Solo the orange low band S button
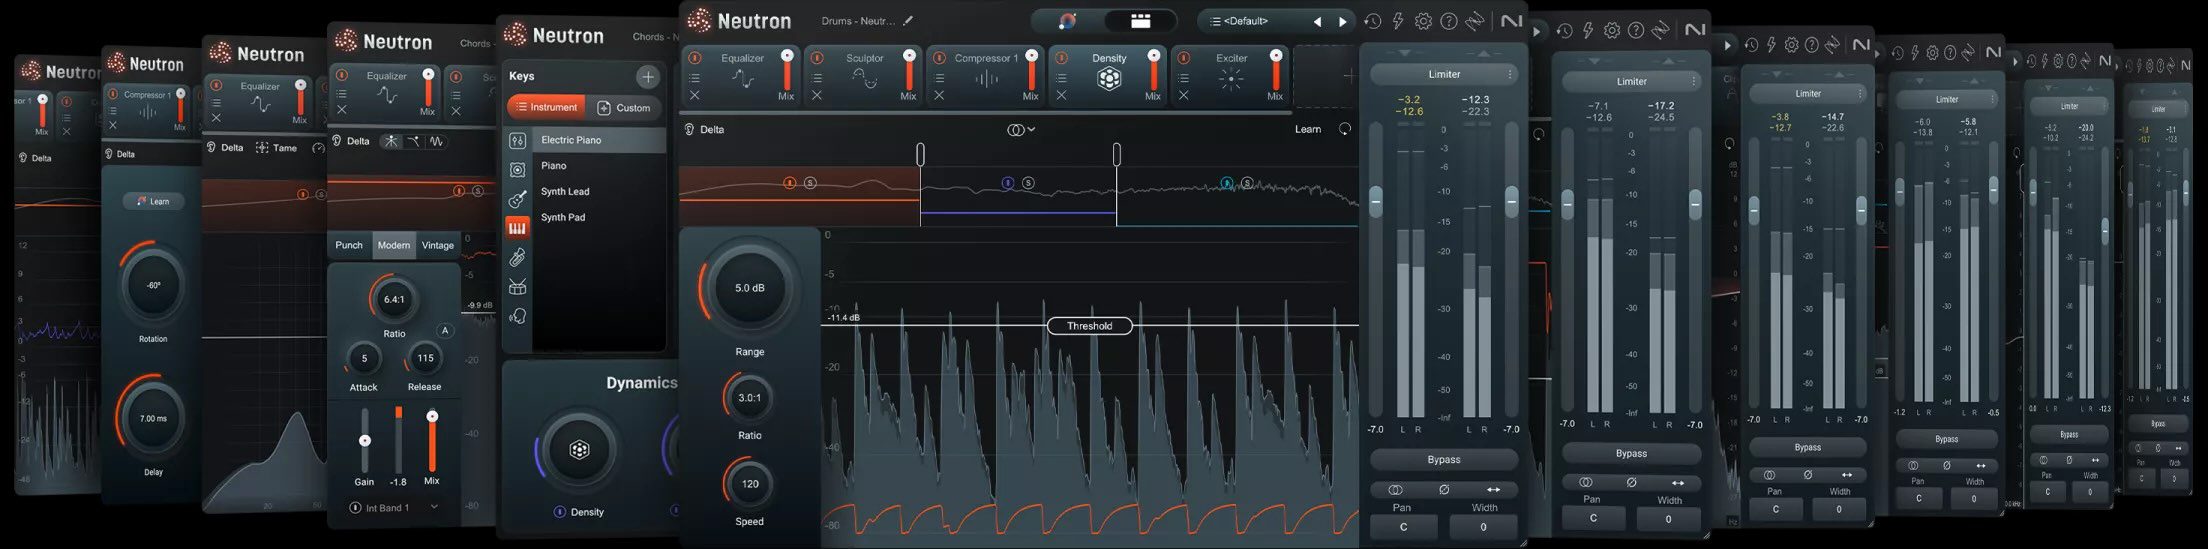Screen dimensions: 2208x549 tap(810, 182)
